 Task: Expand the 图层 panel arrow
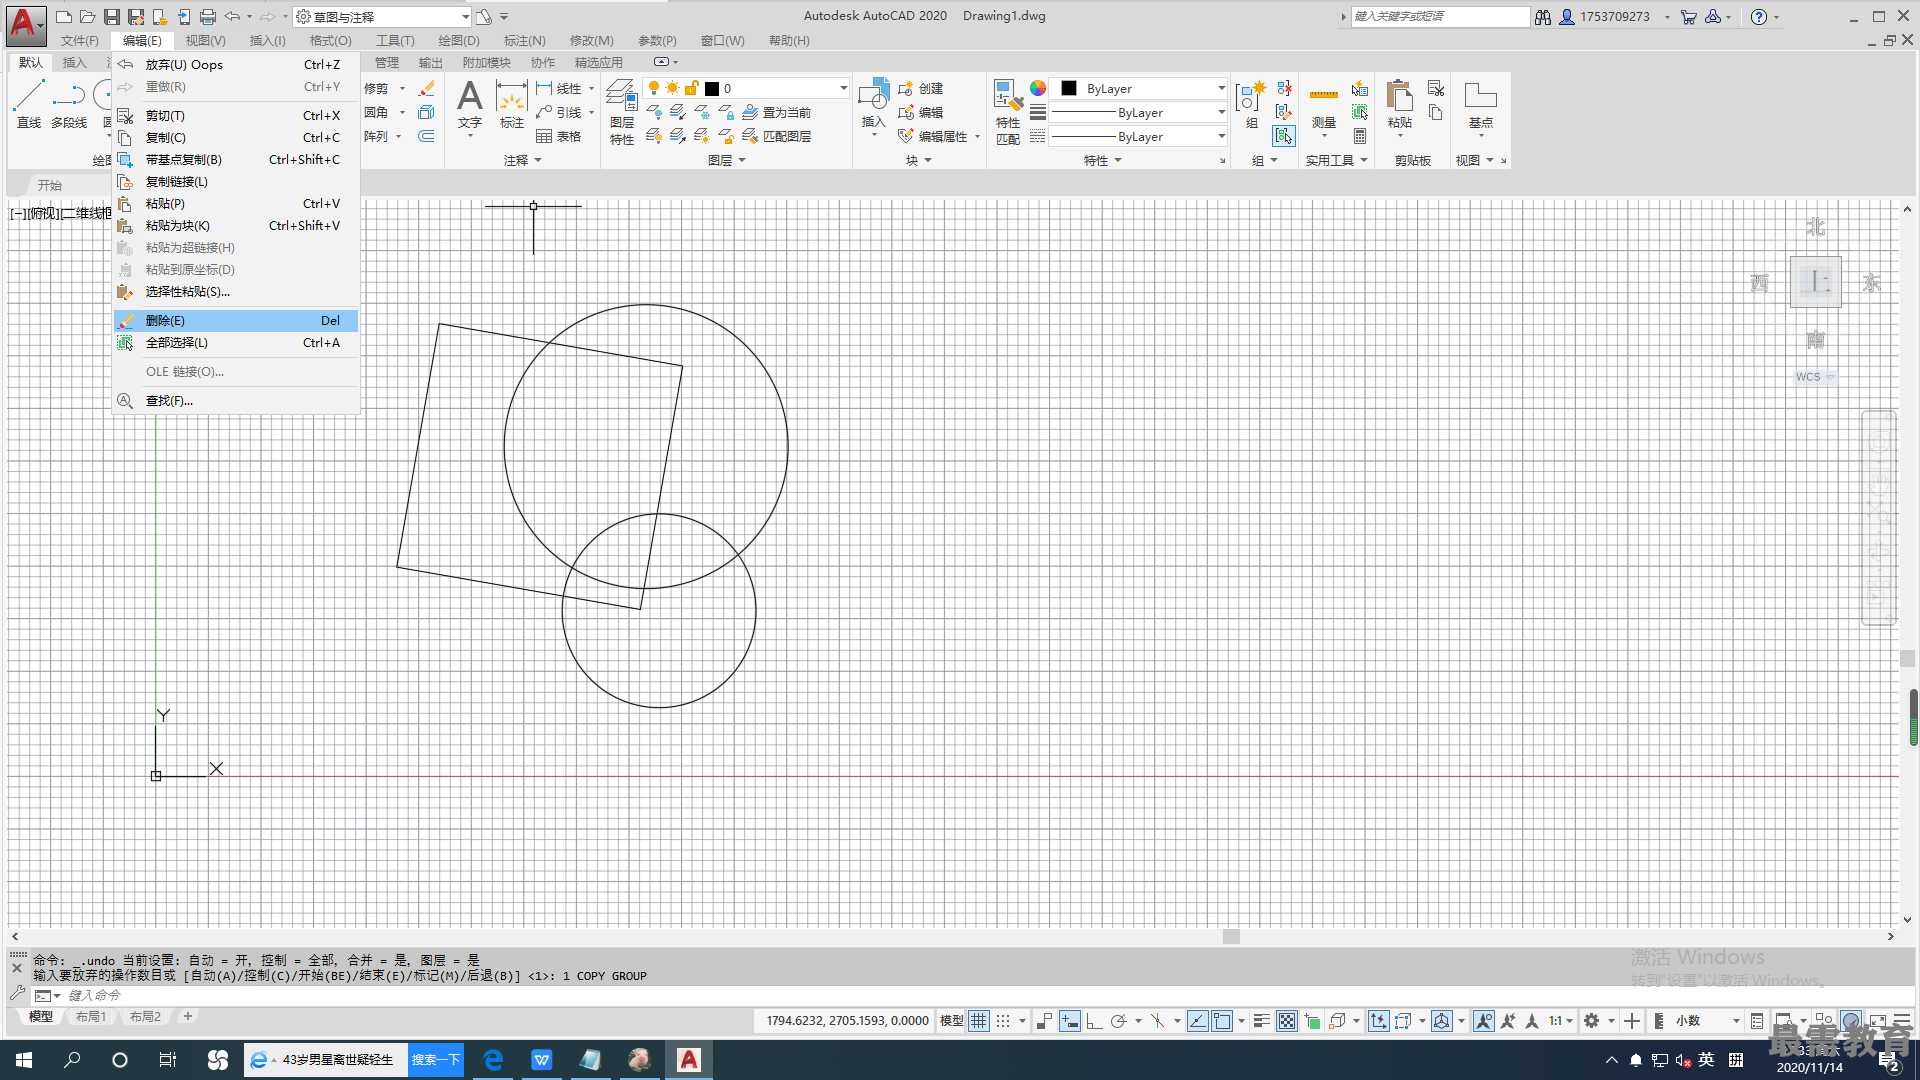(x=742, y=160)
